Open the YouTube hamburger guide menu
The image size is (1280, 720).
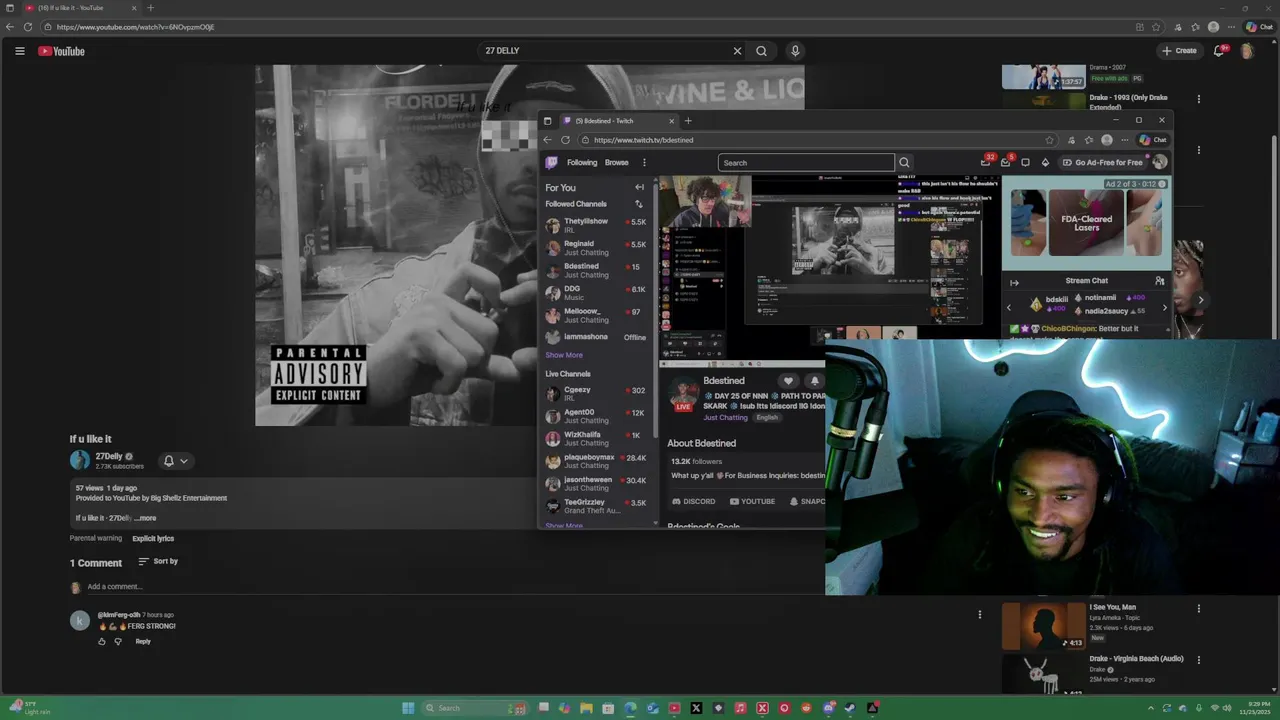[19, 51]
